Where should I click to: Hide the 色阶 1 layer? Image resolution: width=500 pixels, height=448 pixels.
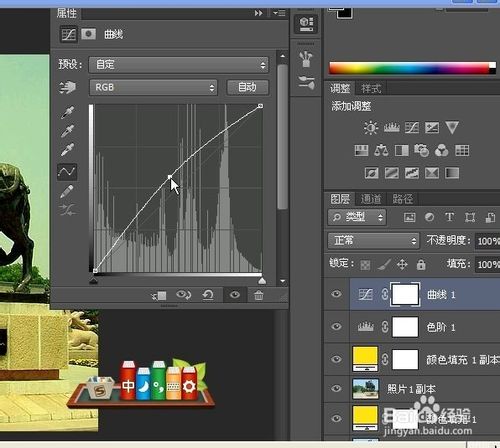tap(336, 326)
